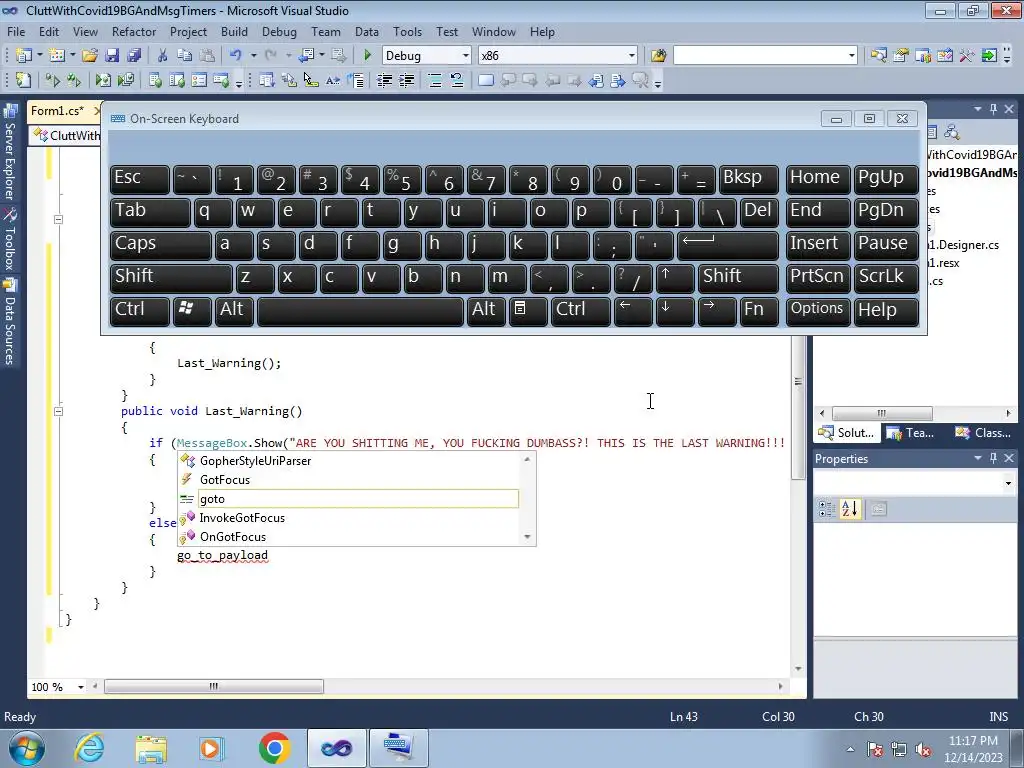1024x768 pixels.
Task: Toggle Caps key on On-Screen Keyboard
Action: (x=161, y=244)
